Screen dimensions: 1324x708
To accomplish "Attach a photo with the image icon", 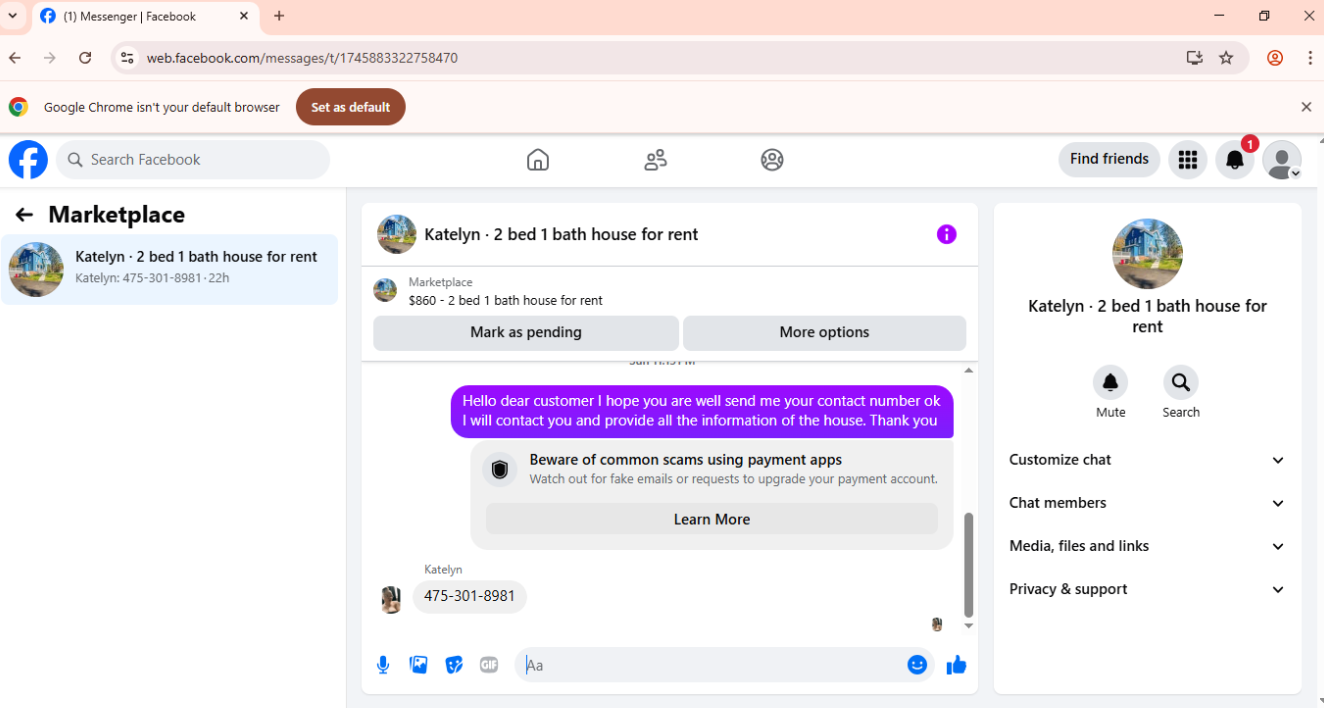I will [419, 665].
